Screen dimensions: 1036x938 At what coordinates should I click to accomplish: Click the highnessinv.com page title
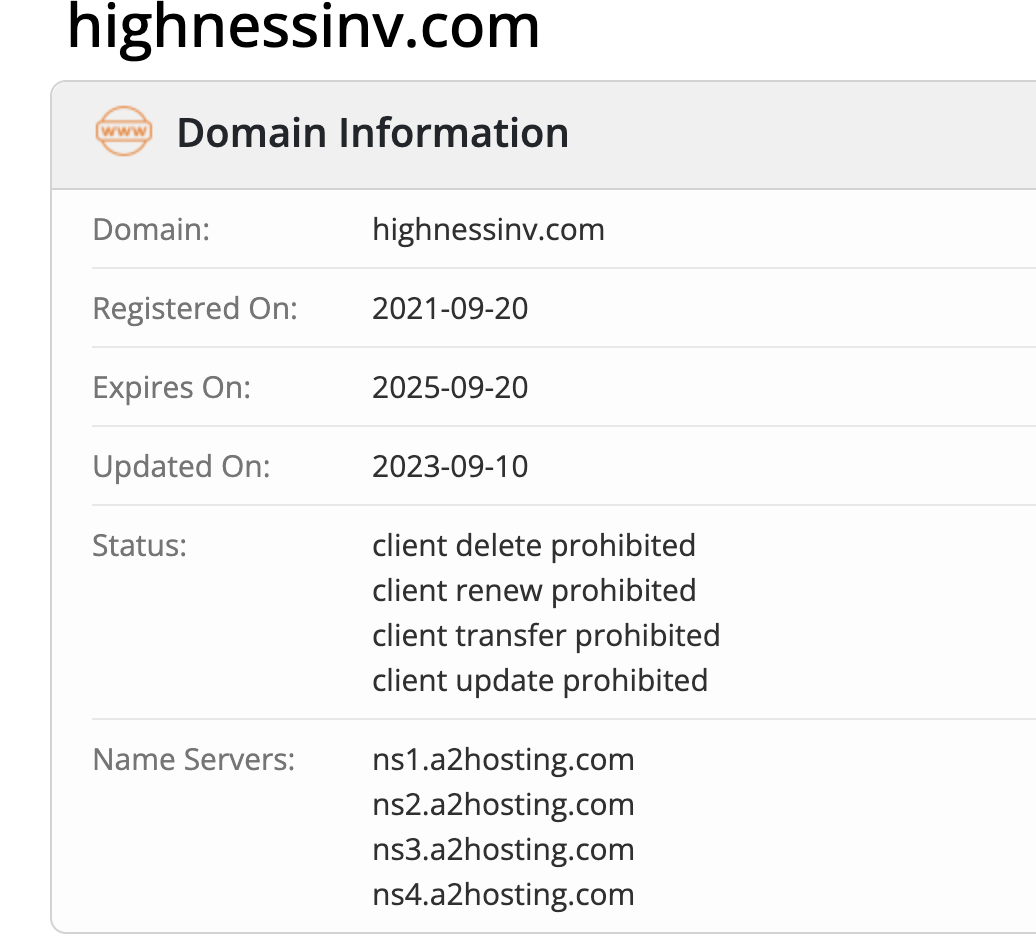point(304,28)
